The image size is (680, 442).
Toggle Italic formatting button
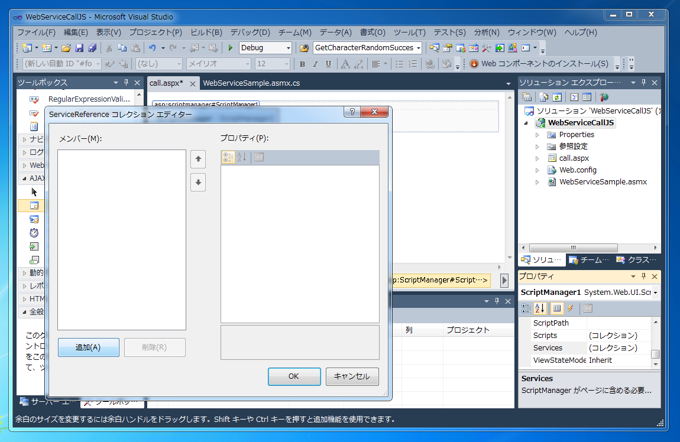(315, 64)
